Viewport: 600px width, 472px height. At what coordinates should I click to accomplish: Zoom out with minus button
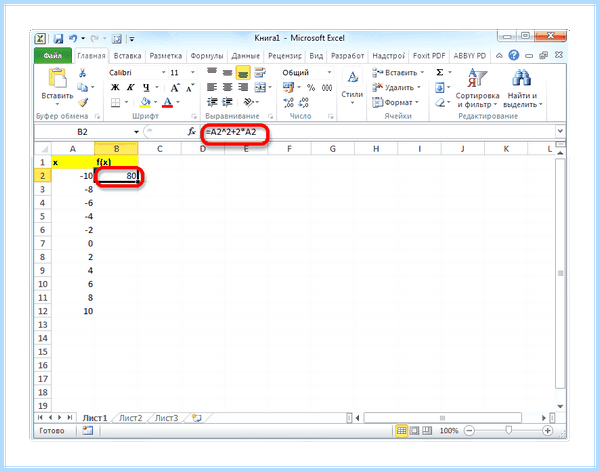469,431
